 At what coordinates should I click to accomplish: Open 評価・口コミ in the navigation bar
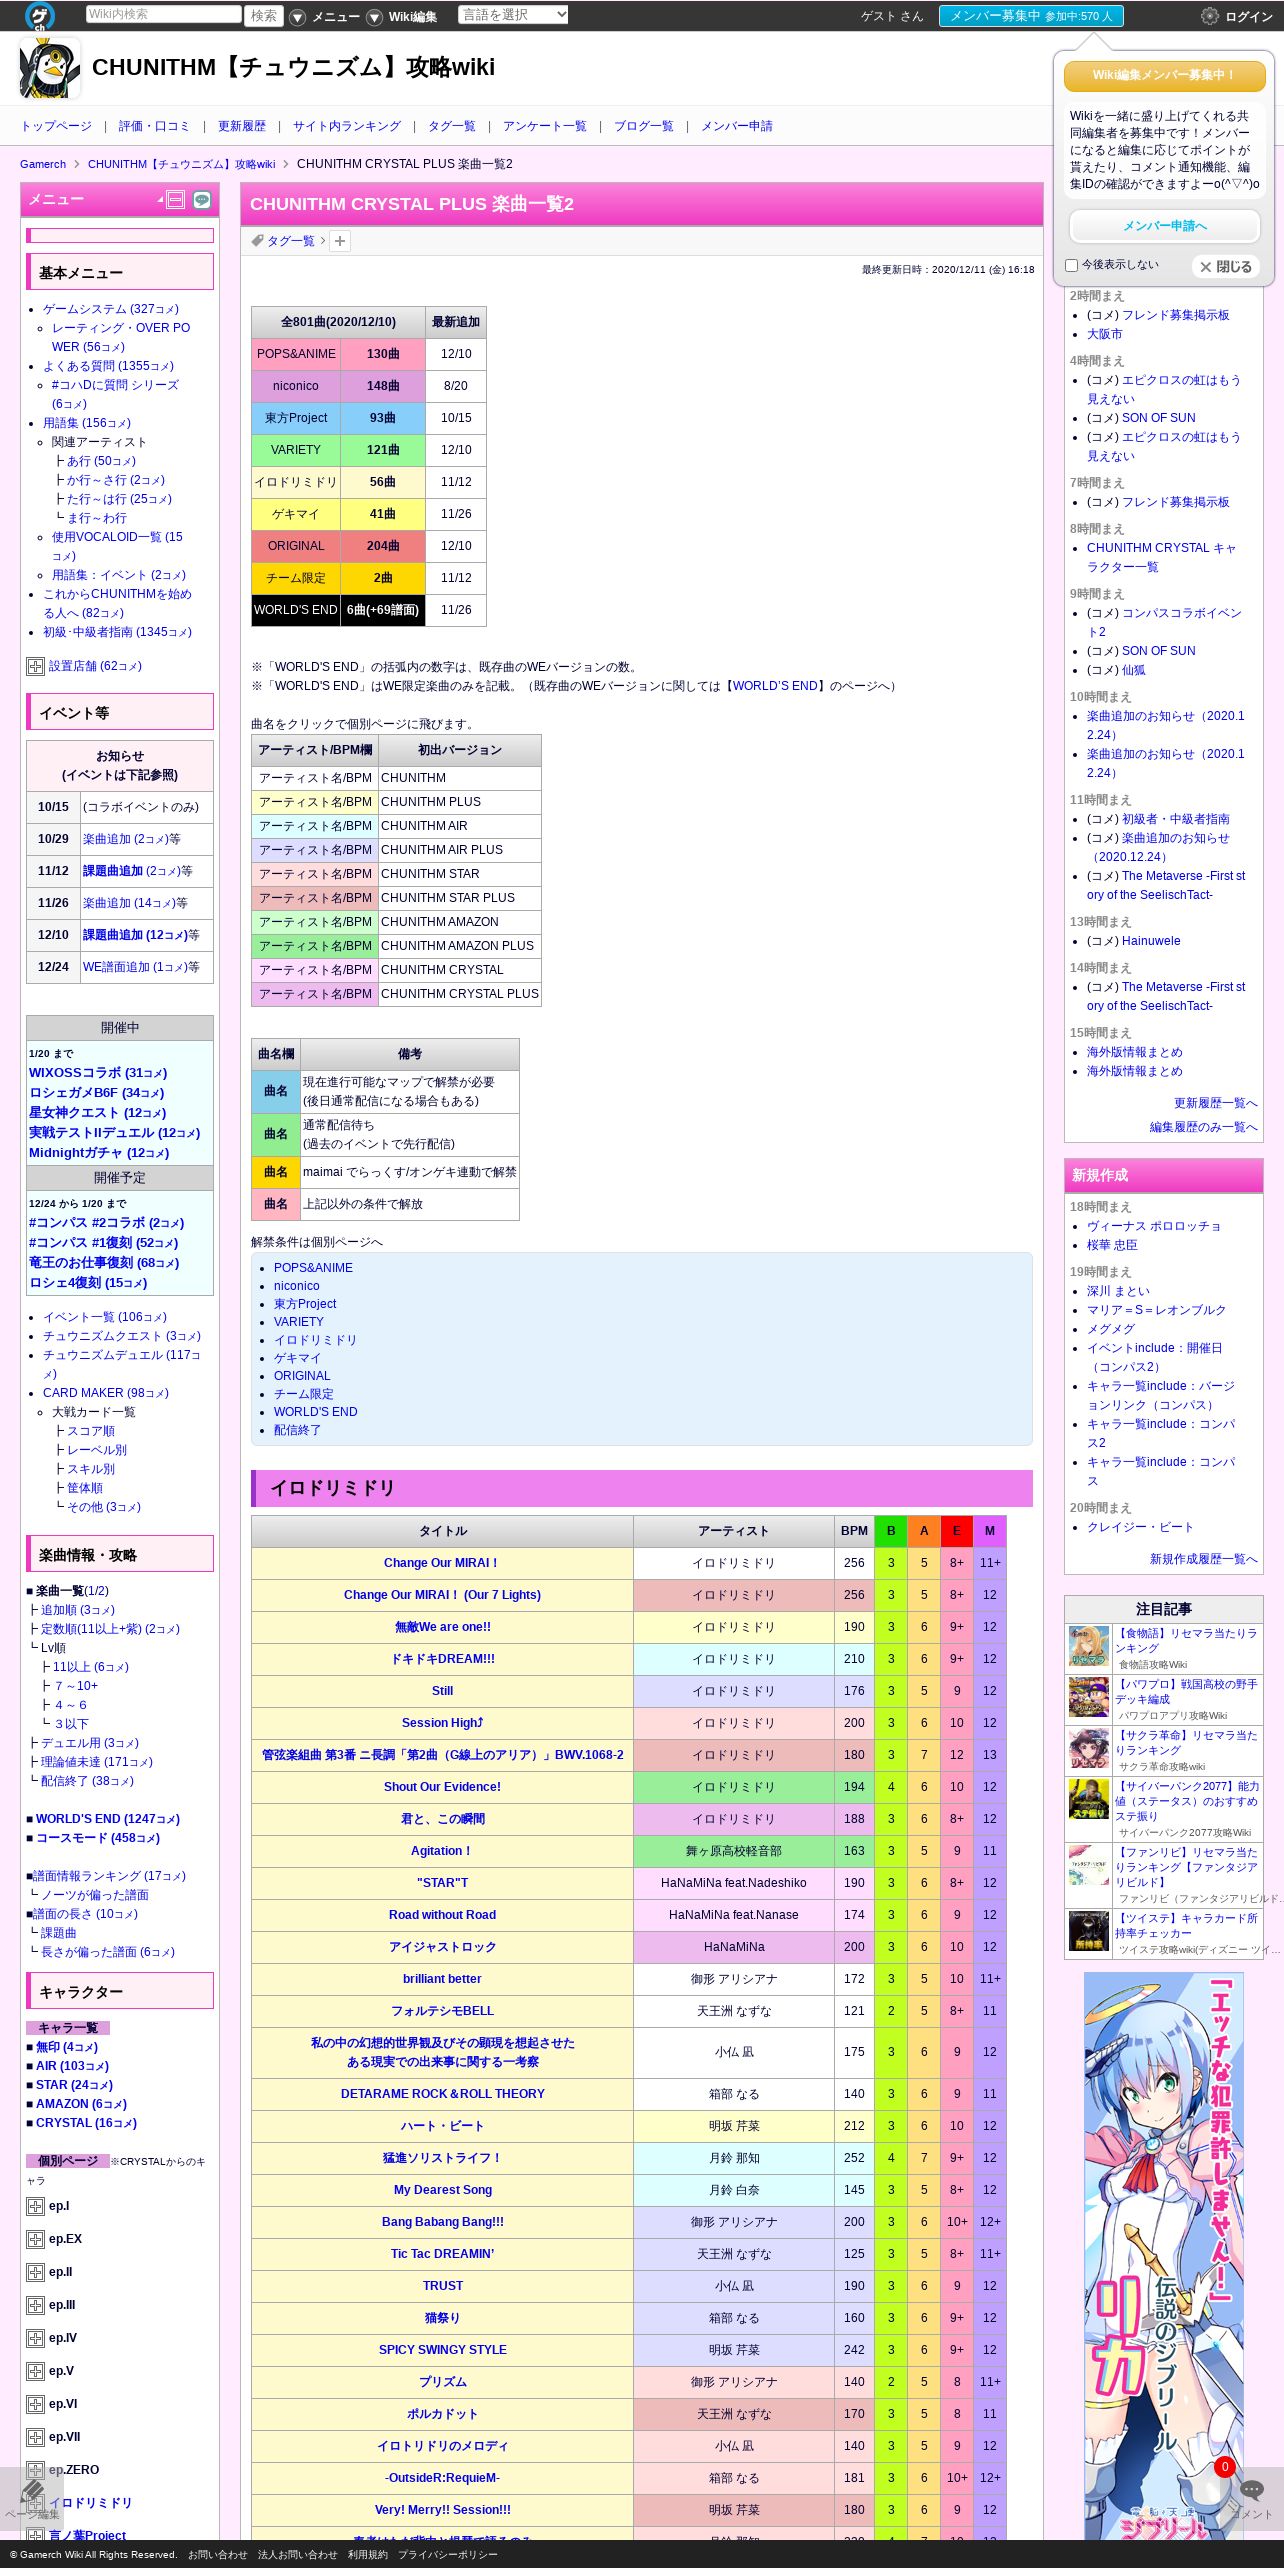pyautogui.click(x=154, y=126)
